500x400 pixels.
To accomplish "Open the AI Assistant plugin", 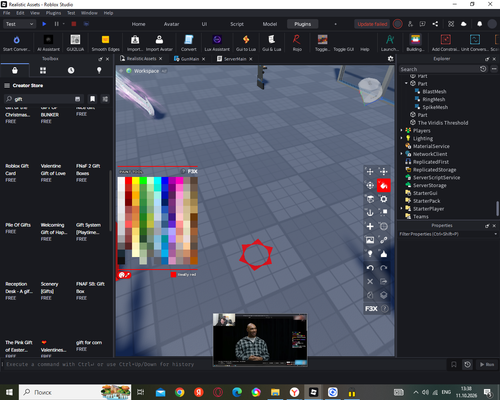I will click(x=49, y=43).
